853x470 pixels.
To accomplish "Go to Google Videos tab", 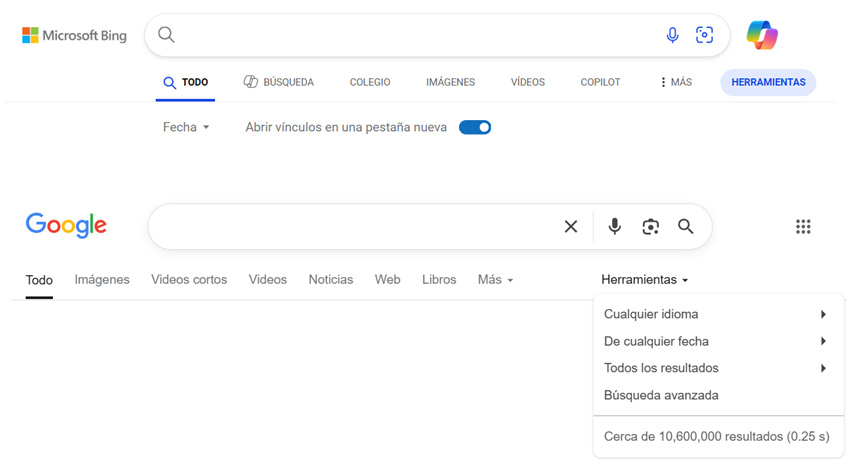I will (268, 280).
